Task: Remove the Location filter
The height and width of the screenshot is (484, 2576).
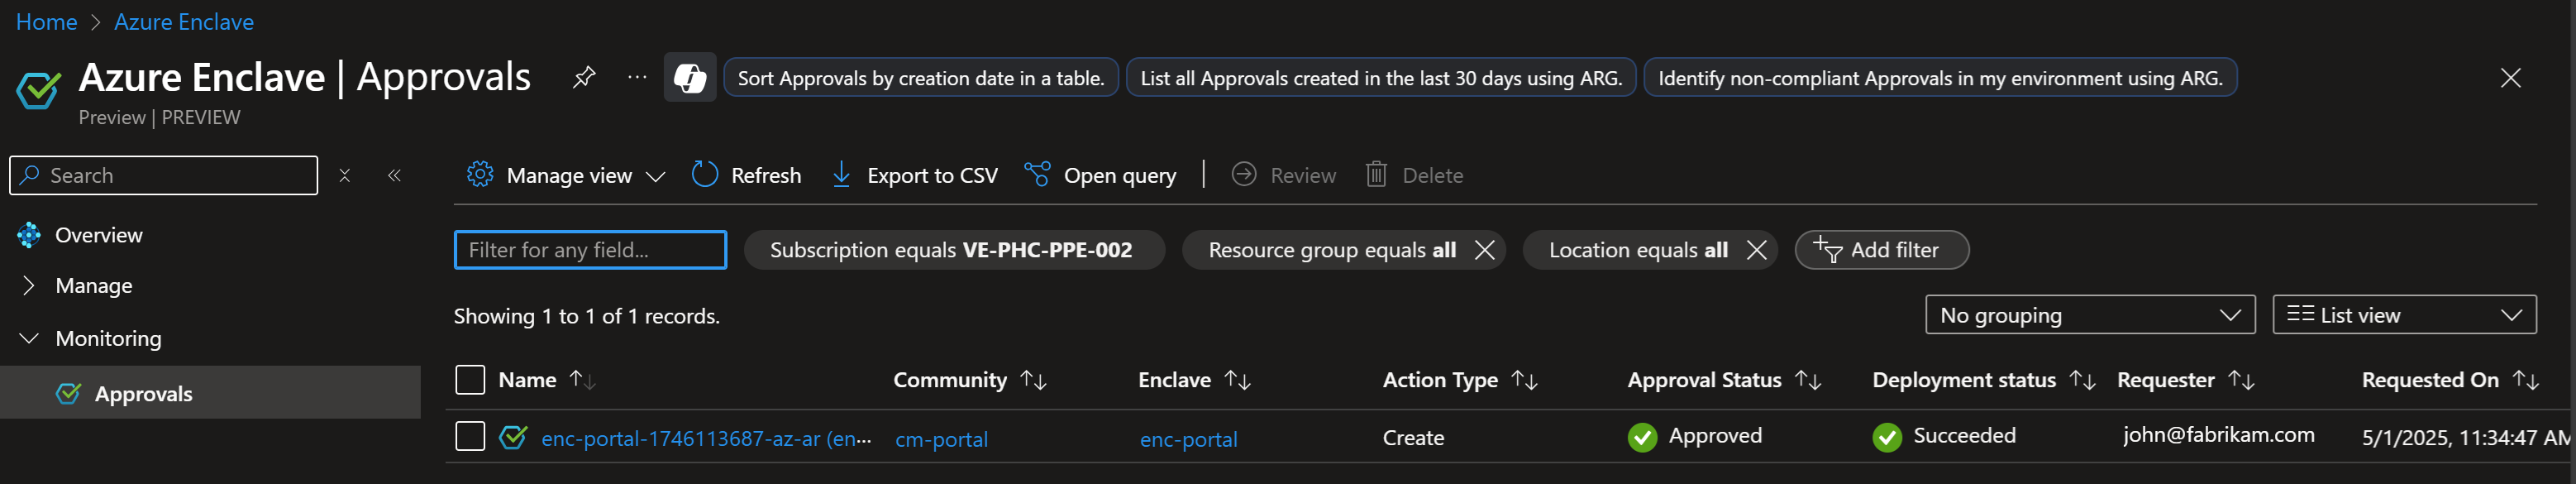Action: click(1757, 250)
